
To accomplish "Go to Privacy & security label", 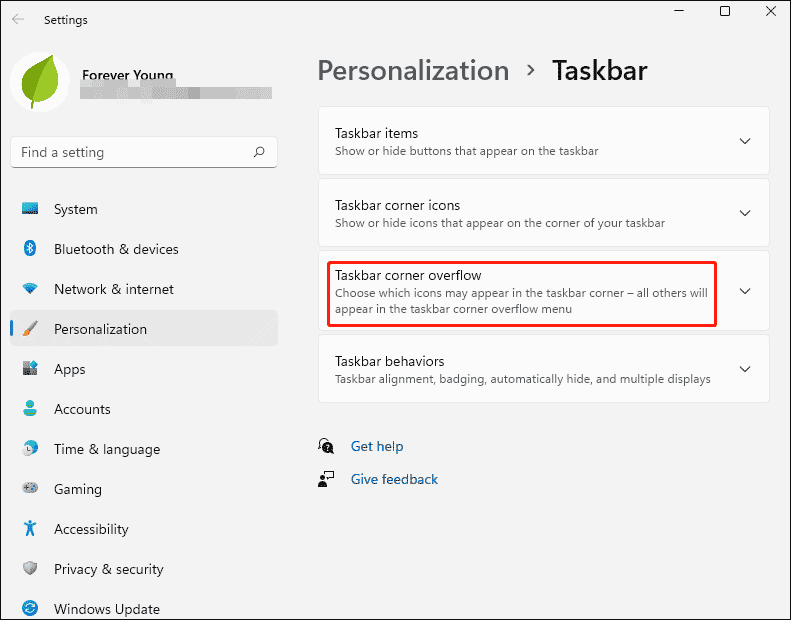I will tap(108, 569).
